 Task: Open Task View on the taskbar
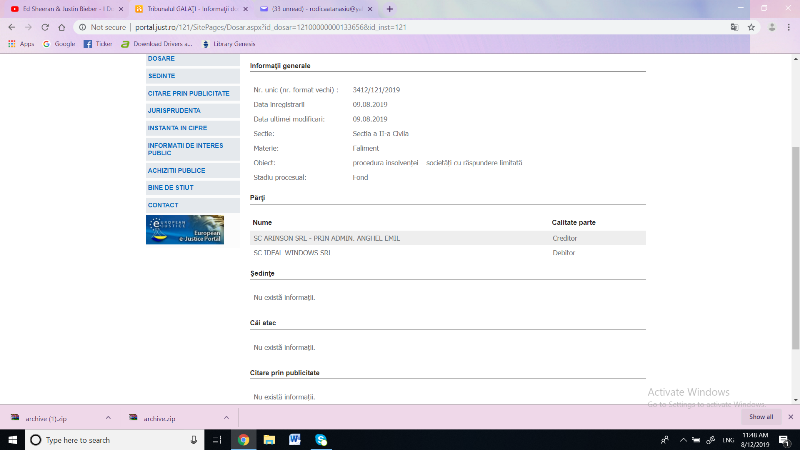coord(217,440)
